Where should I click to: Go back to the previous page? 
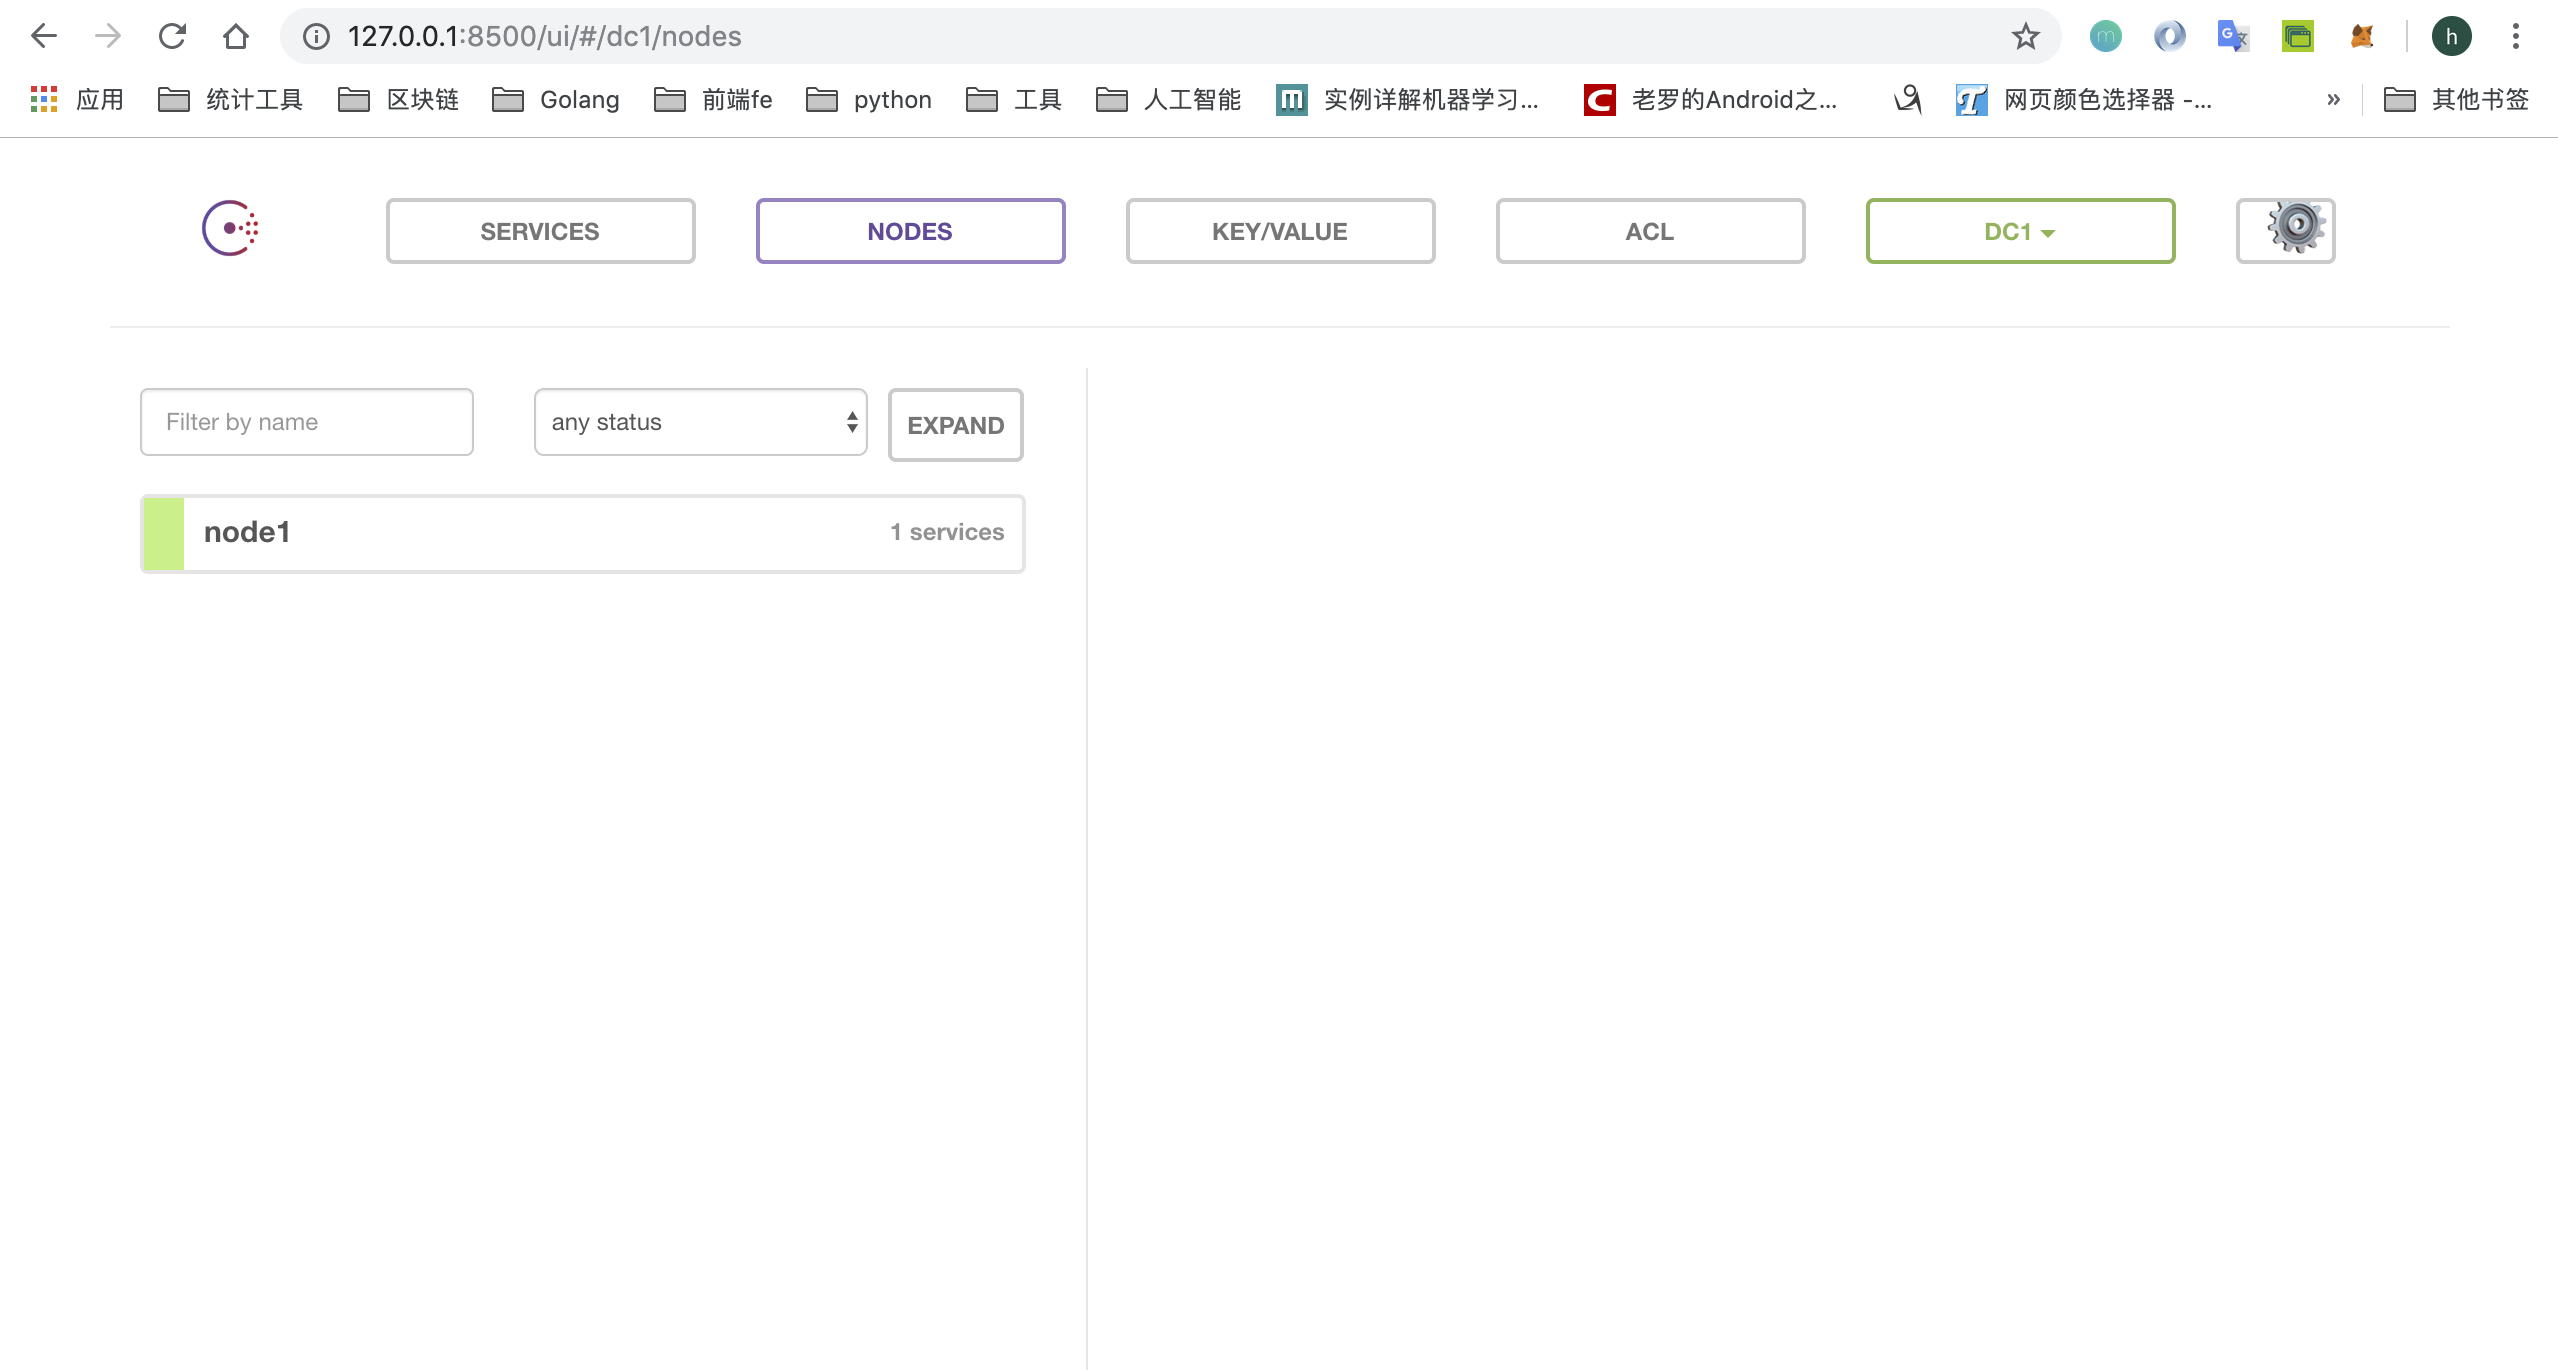tap(44, 37)
